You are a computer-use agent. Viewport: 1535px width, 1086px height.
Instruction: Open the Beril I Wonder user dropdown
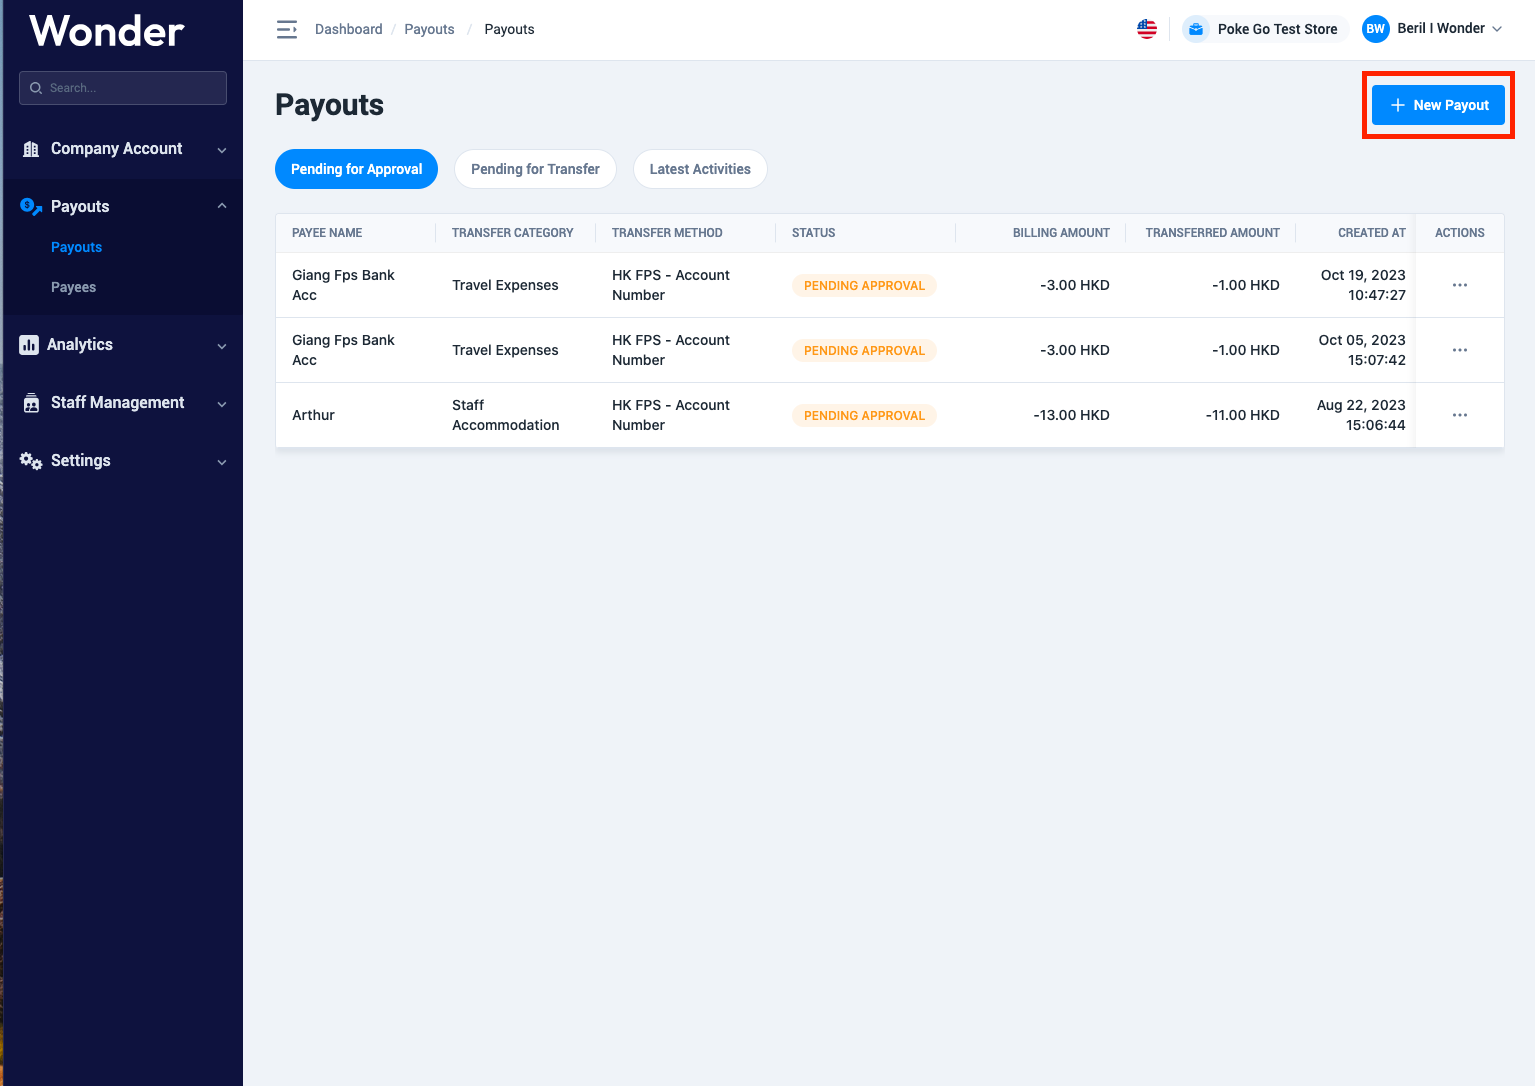coord(1433,29)
